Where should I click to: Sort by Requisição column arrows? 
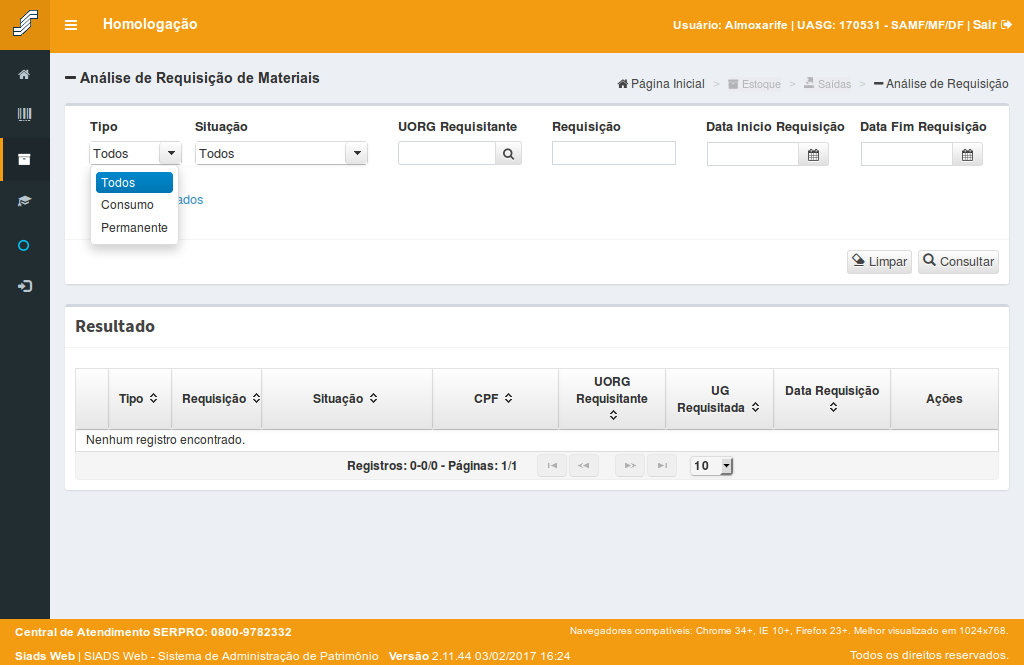pos(256,398)
